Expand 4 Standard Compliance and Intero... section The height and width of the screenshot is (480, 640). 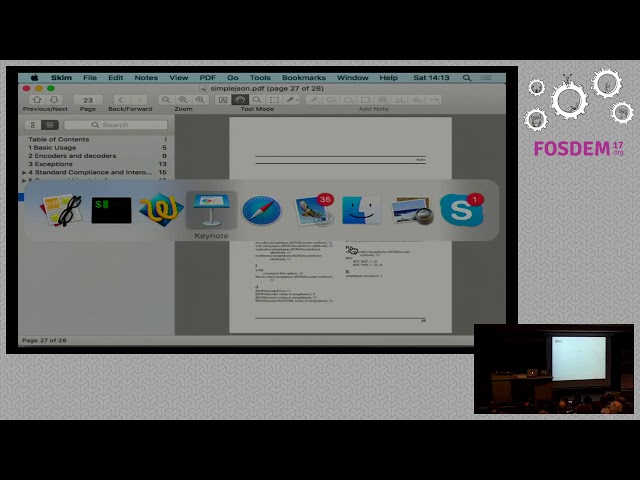(x=24, y=173)
